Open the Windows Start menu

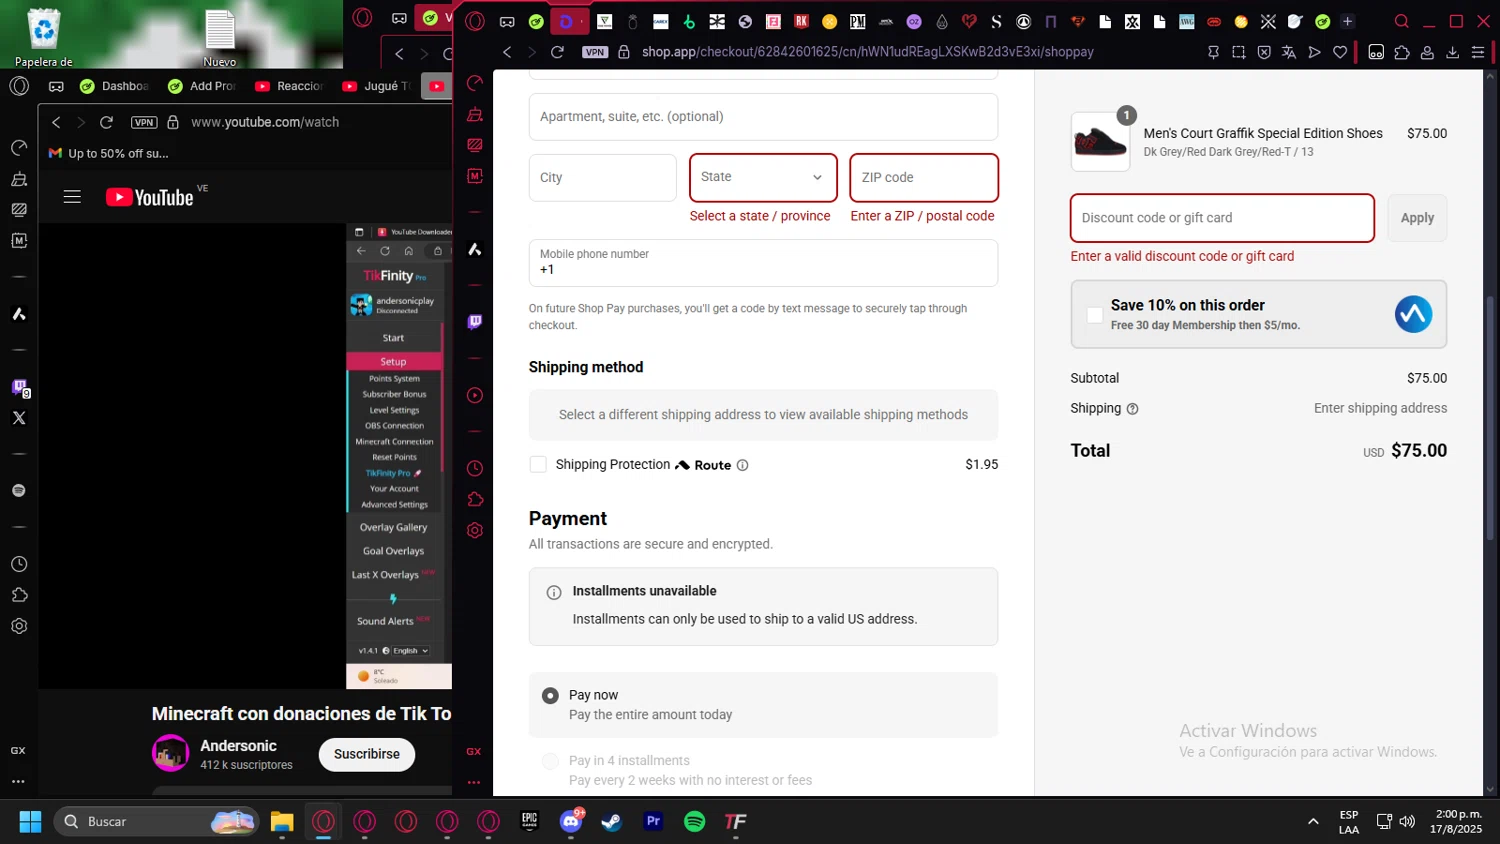(30, 821)
